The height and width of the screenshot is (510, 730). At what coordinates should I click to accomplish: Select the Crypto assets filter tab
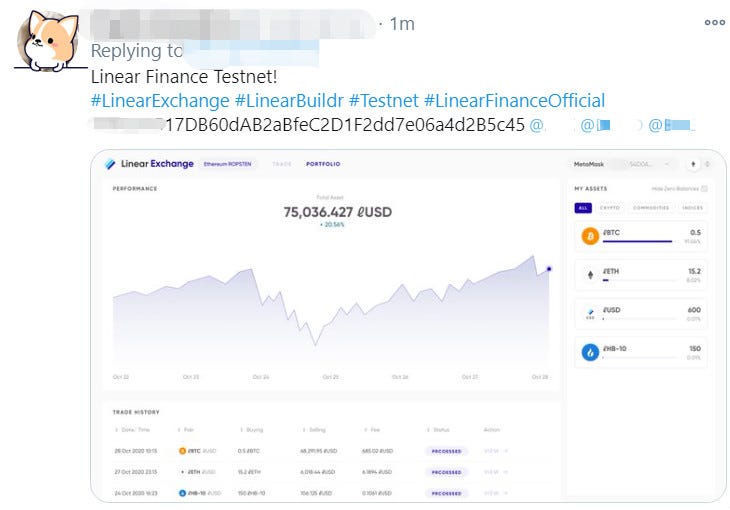click(x=610, y=208)
